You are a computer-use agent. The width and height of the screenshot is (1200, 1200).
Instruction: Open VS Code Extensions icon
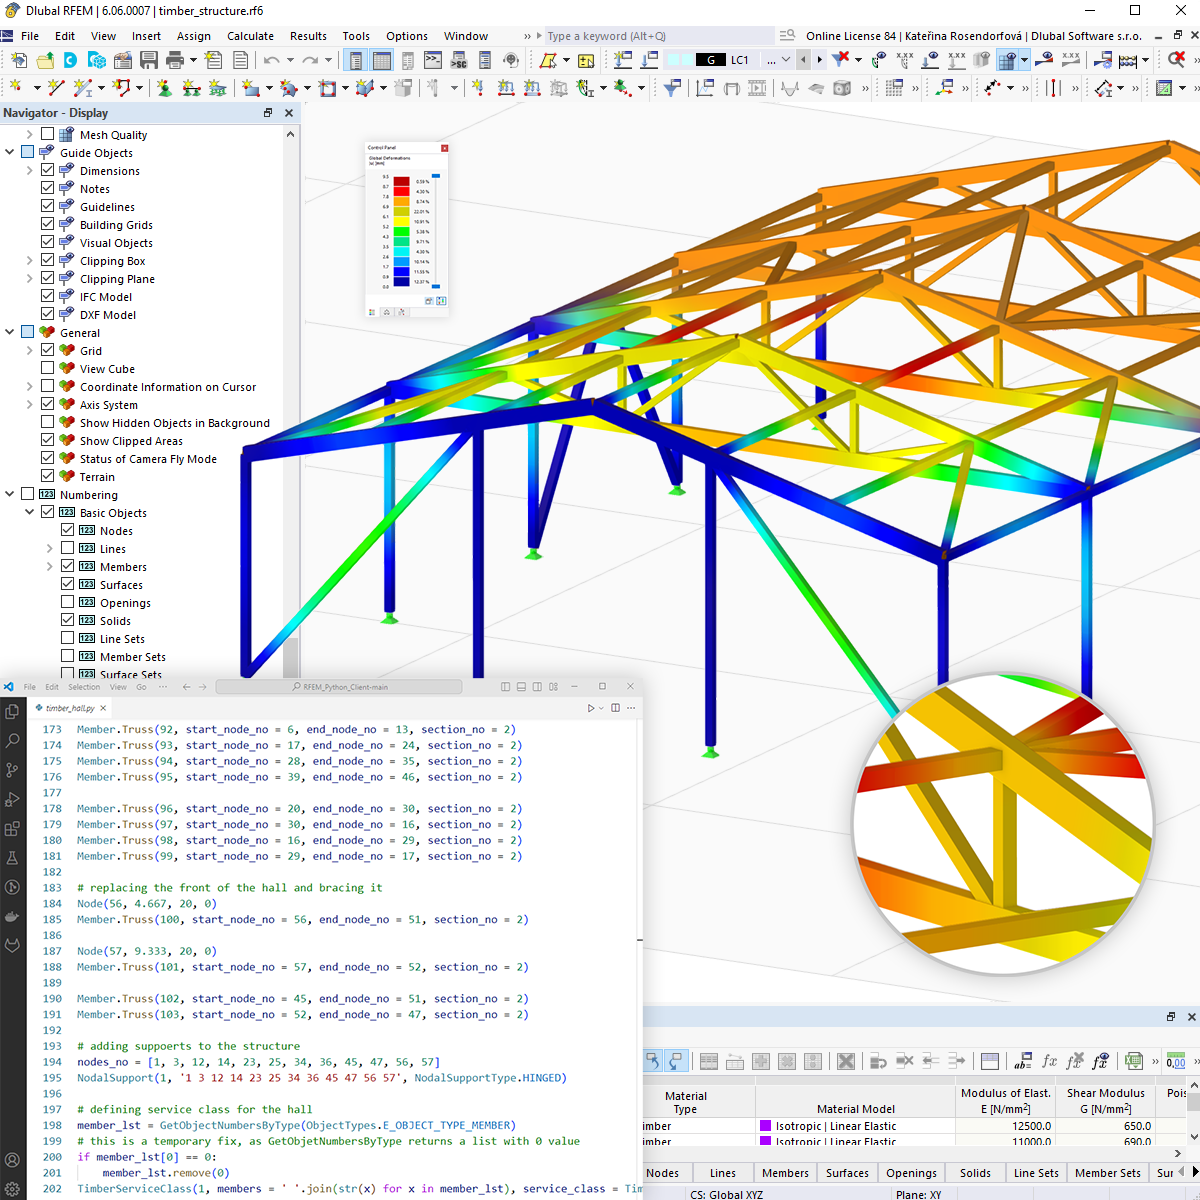coord(12,828)
